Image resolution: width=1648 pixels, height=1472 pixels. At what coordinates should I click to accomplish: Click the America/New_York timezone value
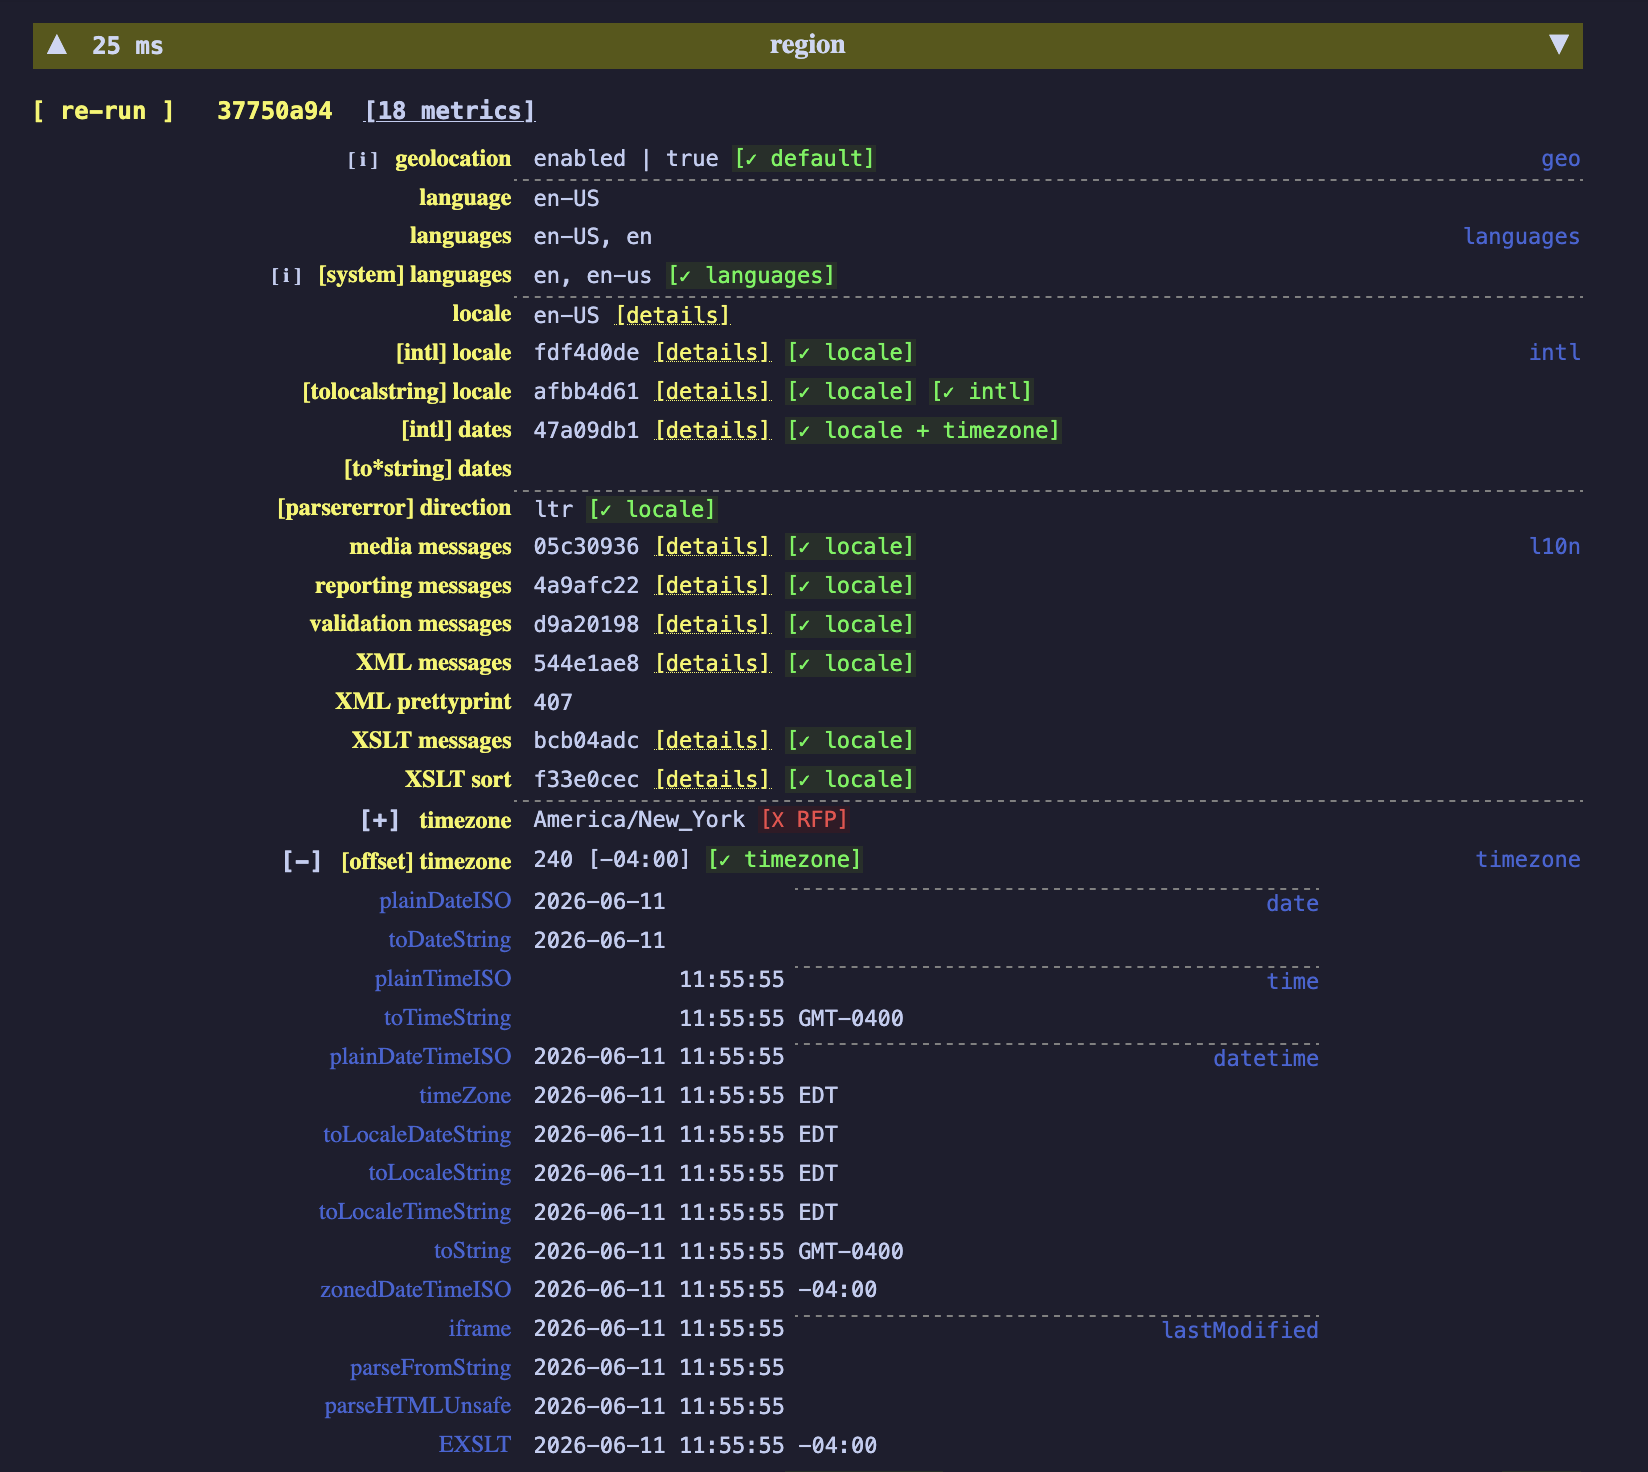pyautogui.click(x=639, y=820)
